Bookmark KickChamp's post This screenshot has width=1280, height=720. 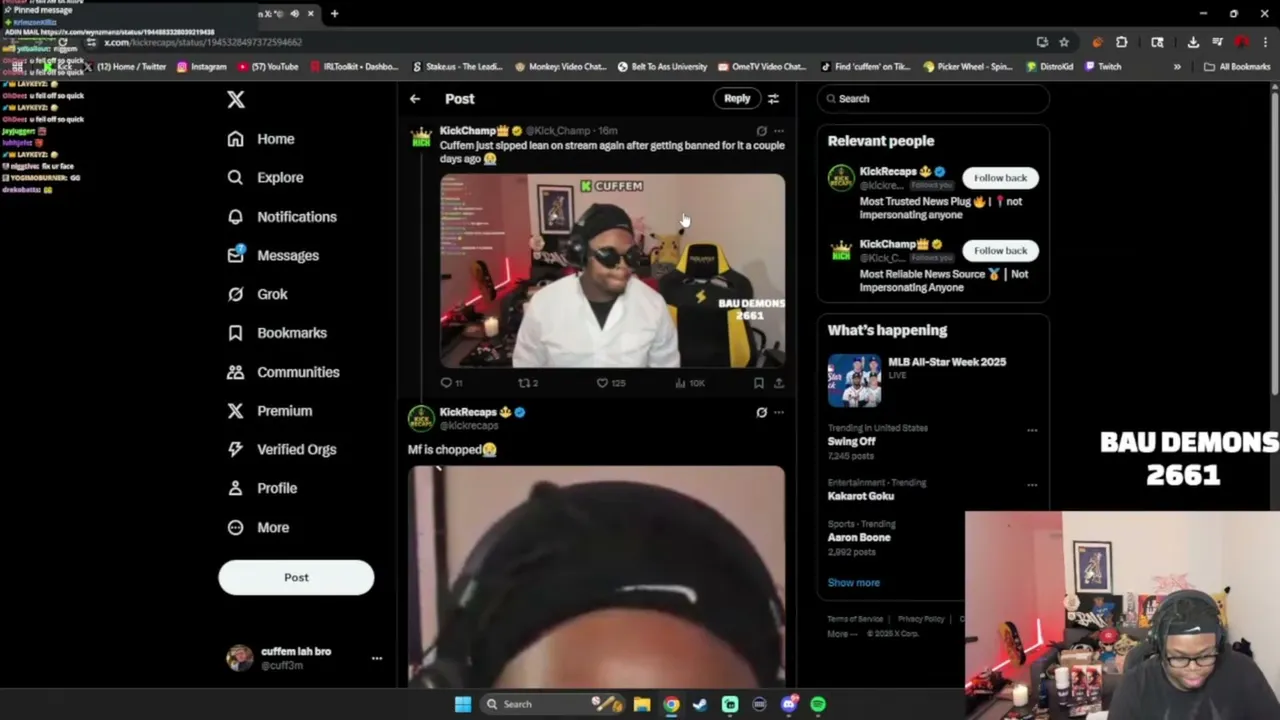(x=759, y=383)
